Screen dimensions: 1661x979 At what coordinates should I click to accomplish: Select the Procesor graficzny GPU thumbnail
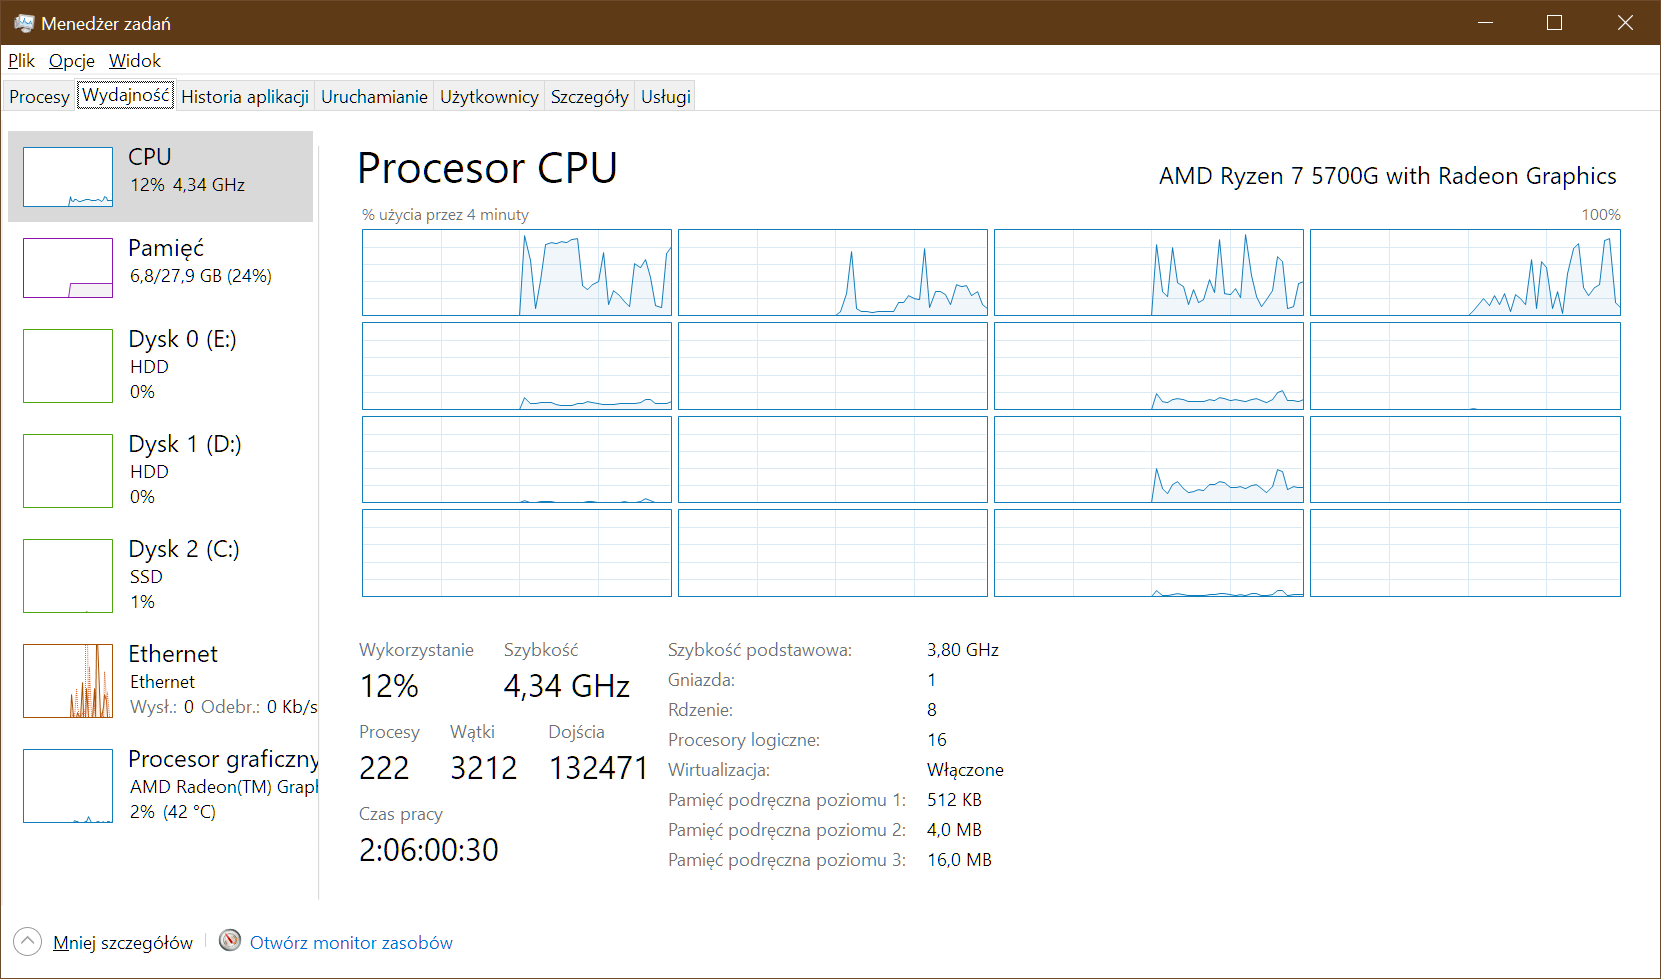pos(68,786)
